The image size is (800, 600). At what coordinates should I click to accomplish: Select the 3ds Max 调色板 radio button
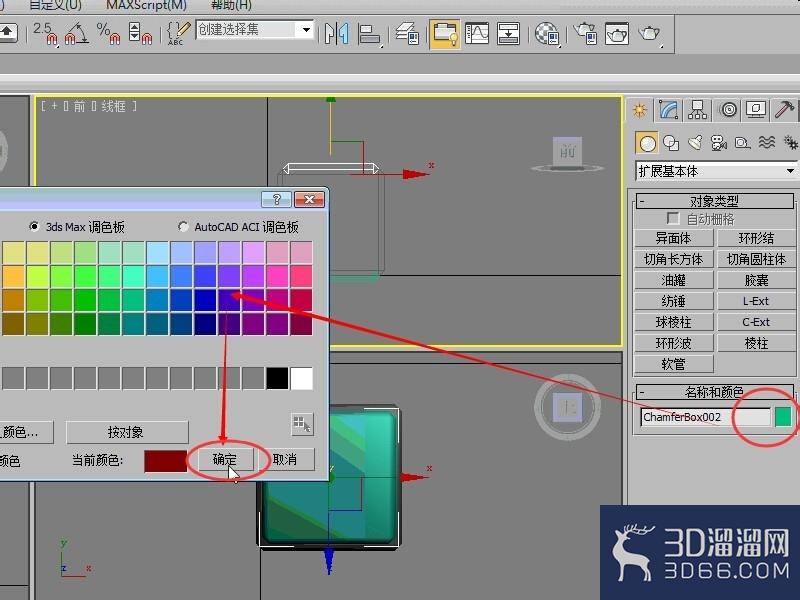click(x=34, y=227)
